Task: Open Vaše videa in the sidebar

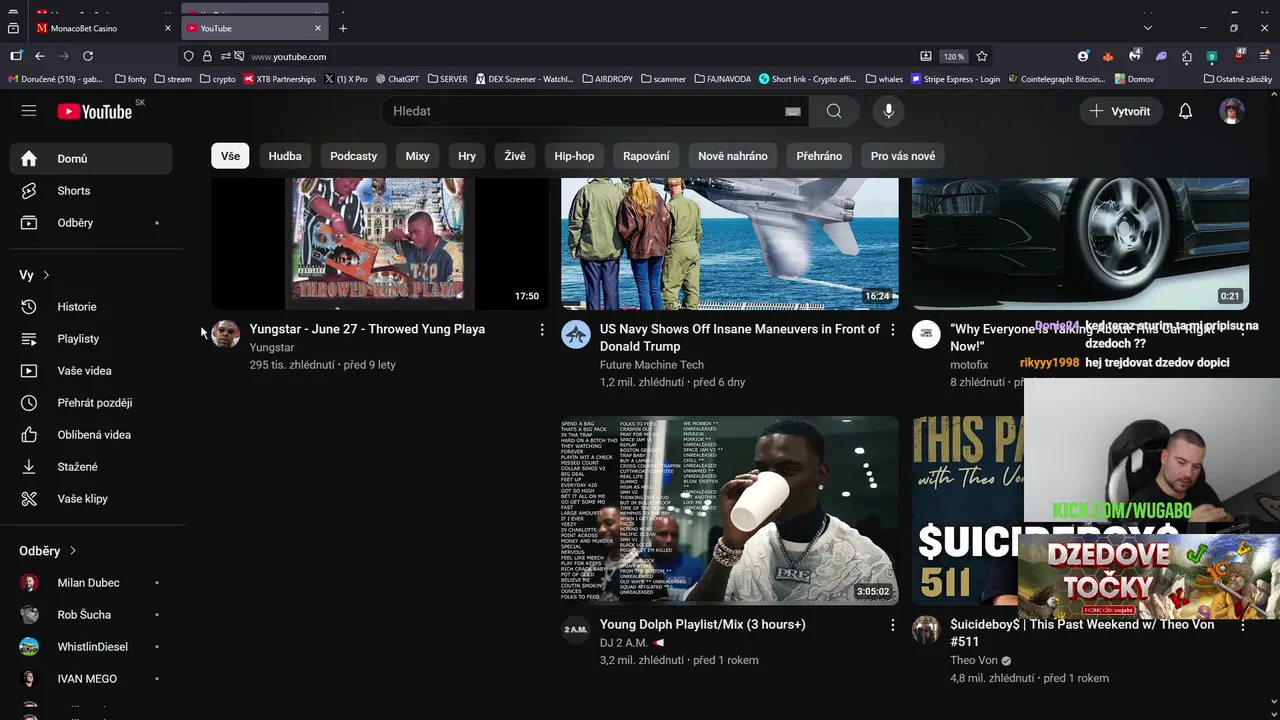Action: coord(91,371)
